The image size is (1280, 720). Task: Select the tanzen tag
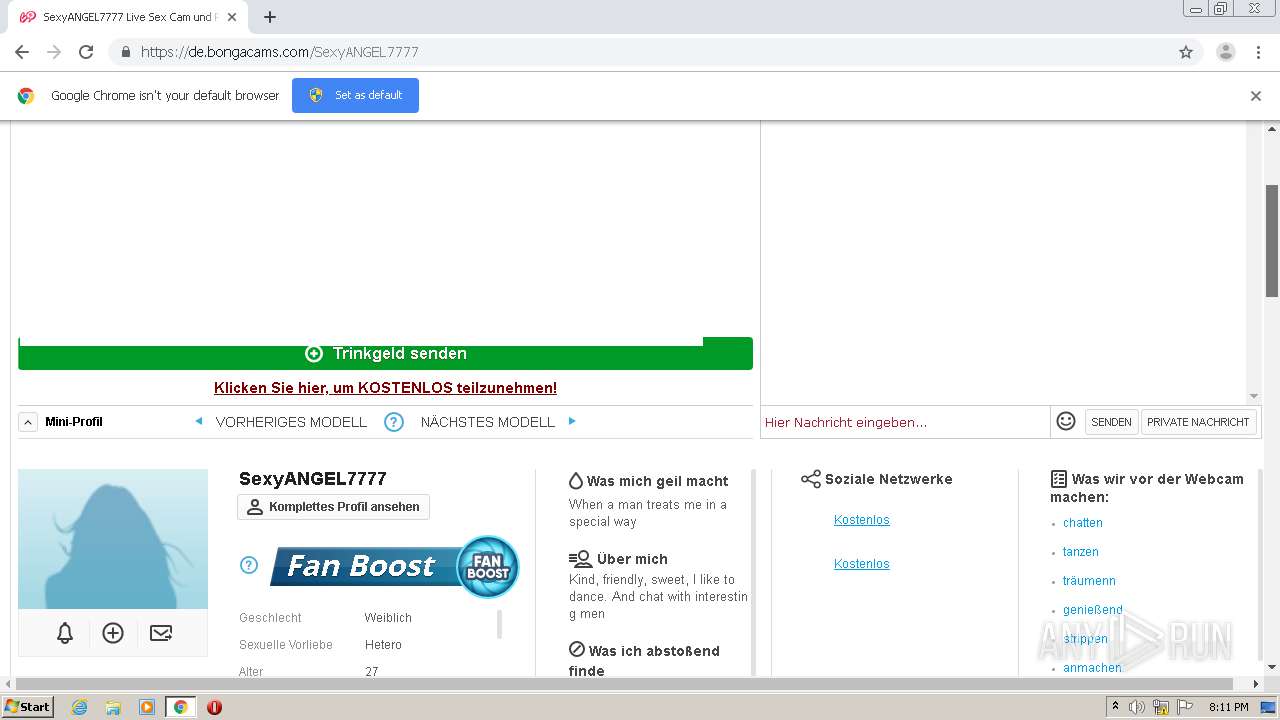(x=1080, y=552)
